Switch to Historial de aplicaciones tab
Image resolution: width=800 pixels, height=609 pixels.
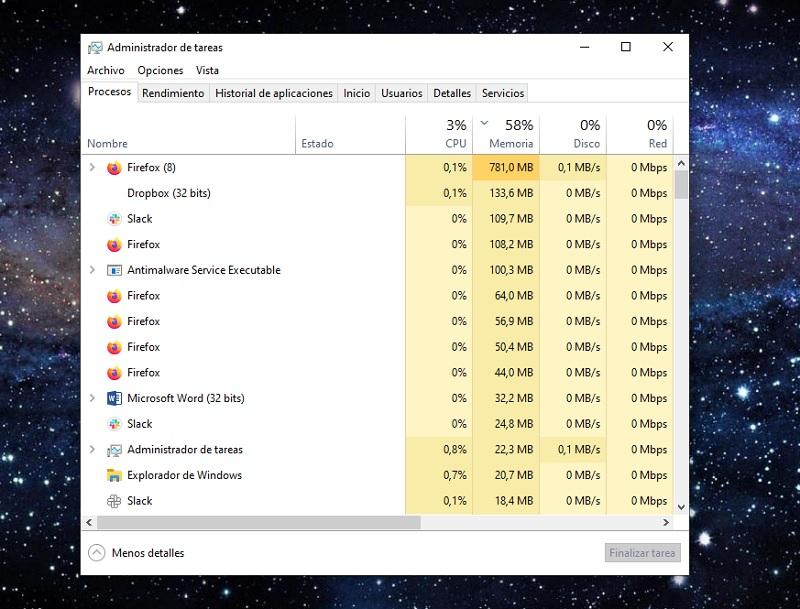(273, 93)
